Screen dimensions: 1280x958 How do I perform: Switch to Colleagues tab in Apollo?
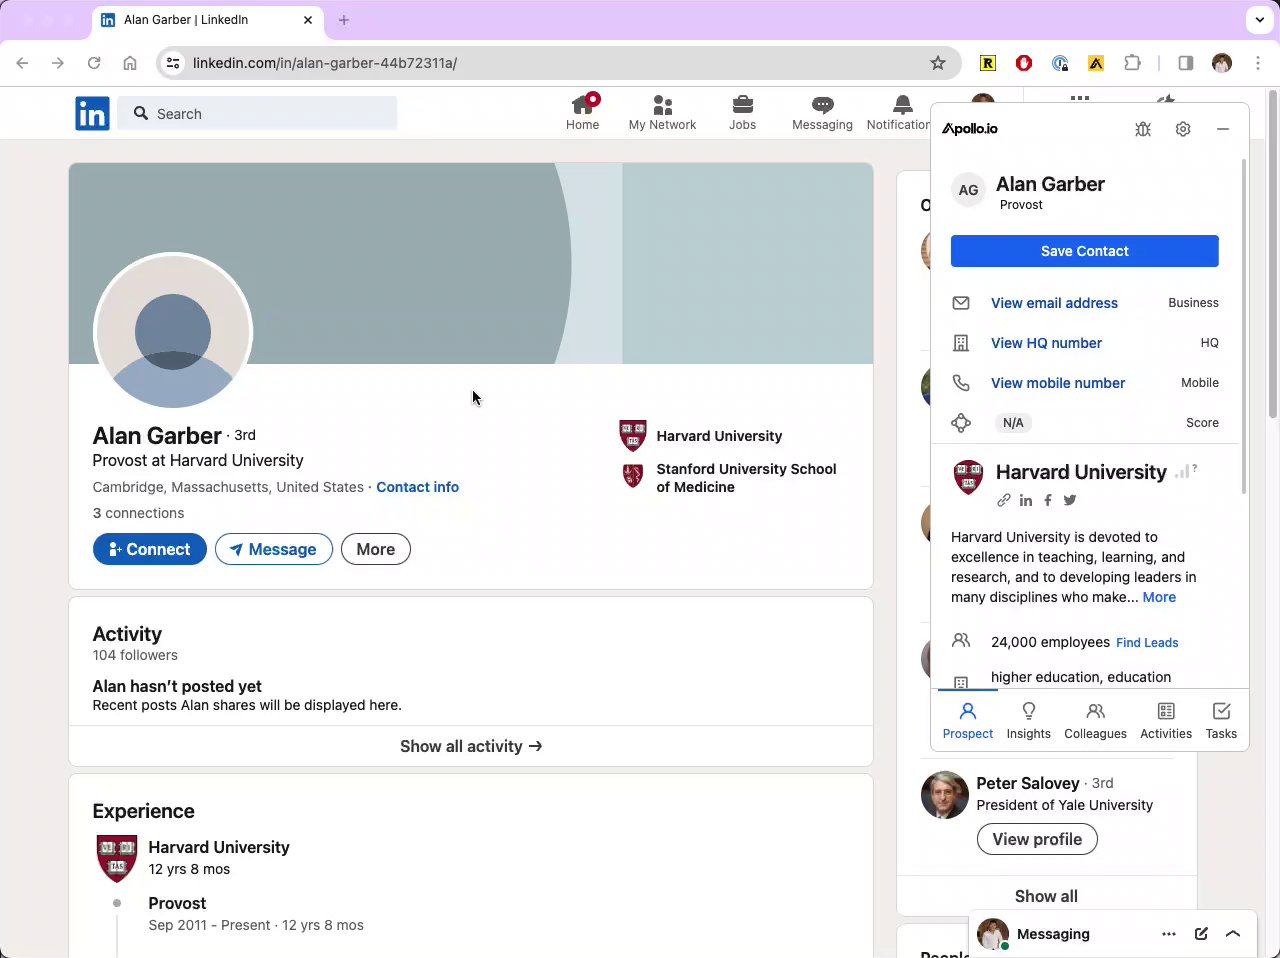(1095, 720)
